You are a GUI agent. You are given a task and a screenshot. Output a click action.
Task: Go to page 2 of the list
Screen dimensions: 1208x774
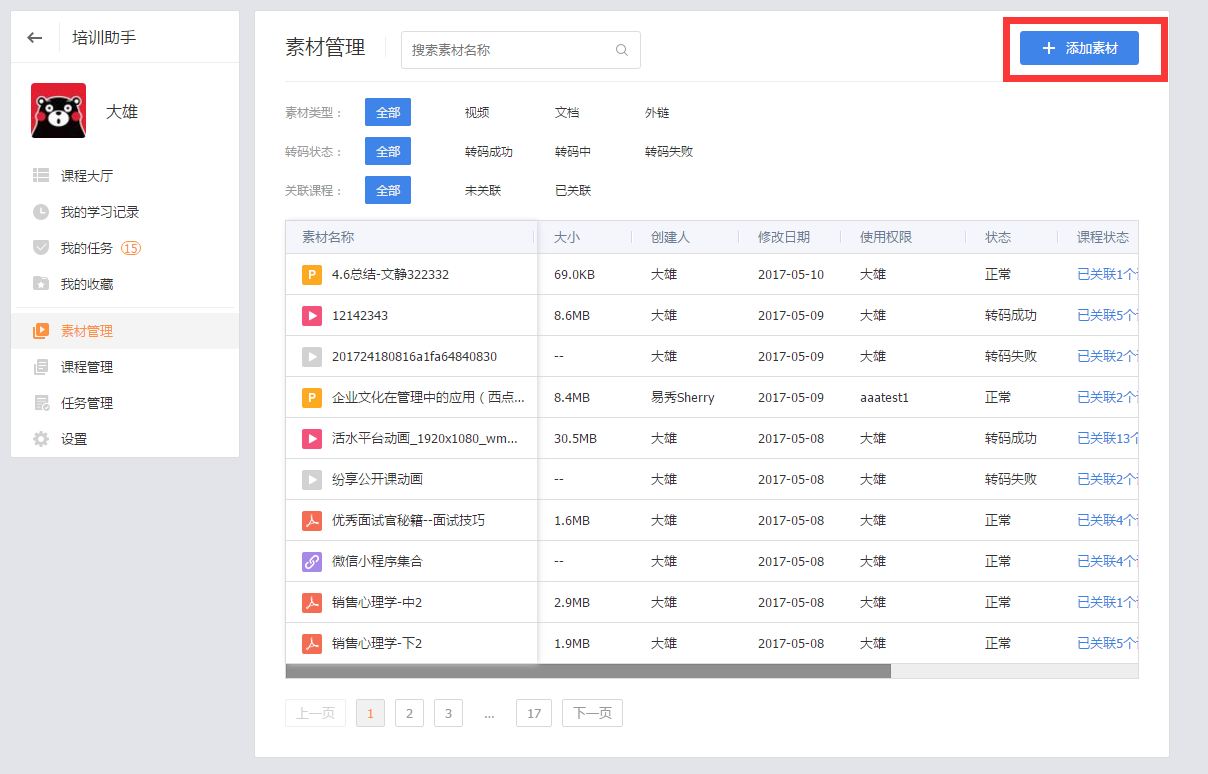(409, 713)
